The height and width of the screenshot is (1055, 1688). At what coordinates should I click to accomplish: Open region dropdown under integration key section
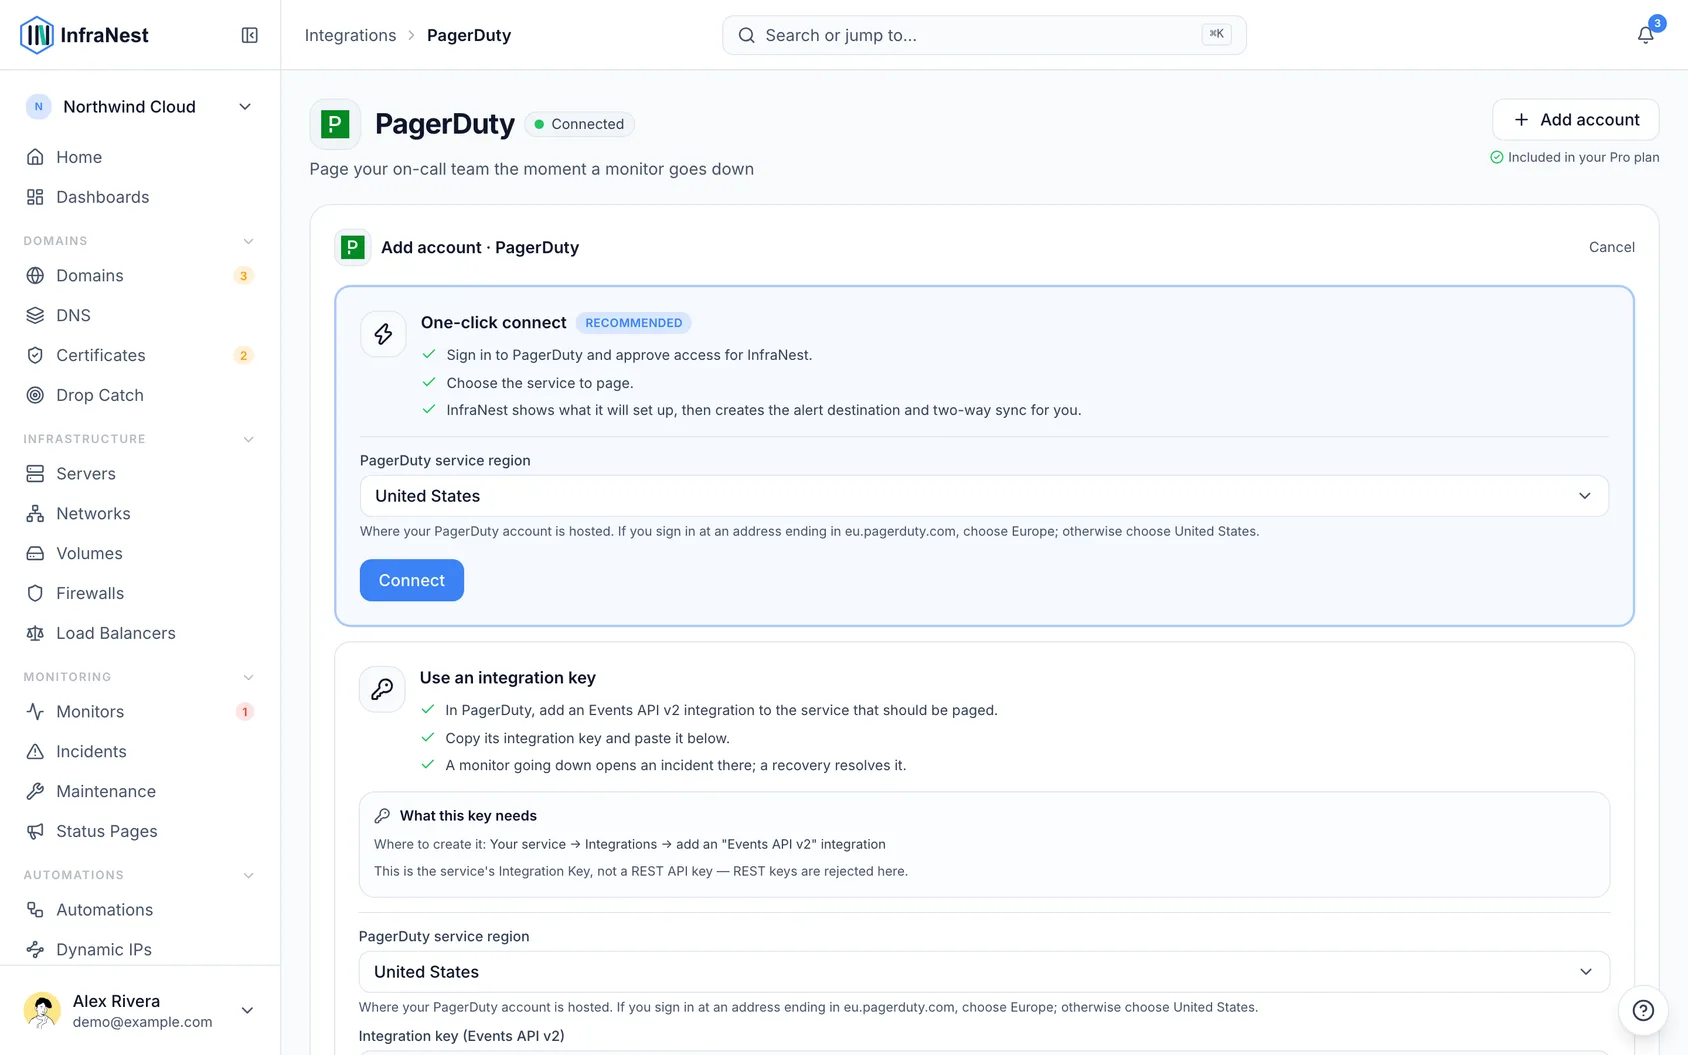point(984,972)
